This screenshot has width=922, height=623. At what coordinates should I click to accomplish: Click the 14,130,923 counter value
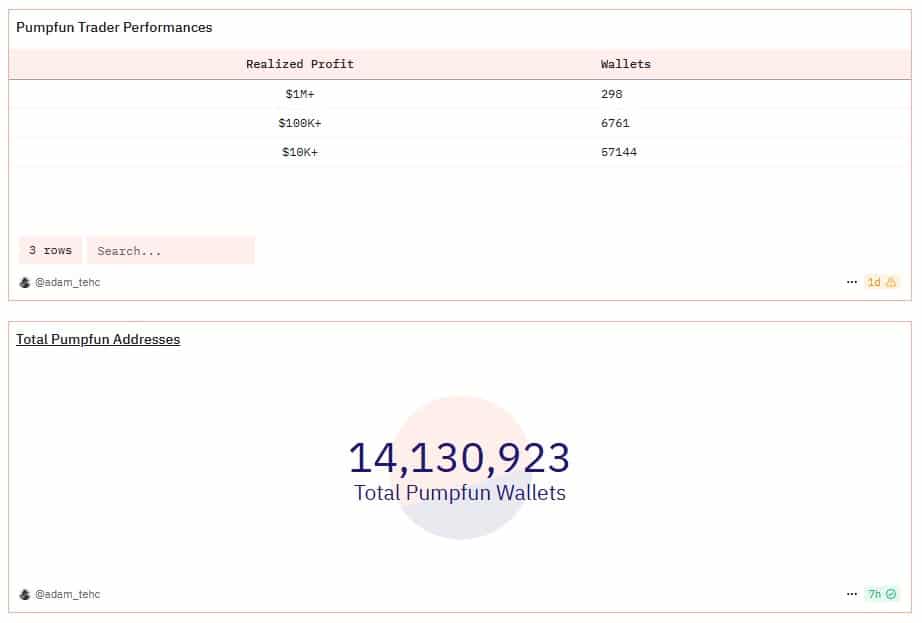coord(459,458)
